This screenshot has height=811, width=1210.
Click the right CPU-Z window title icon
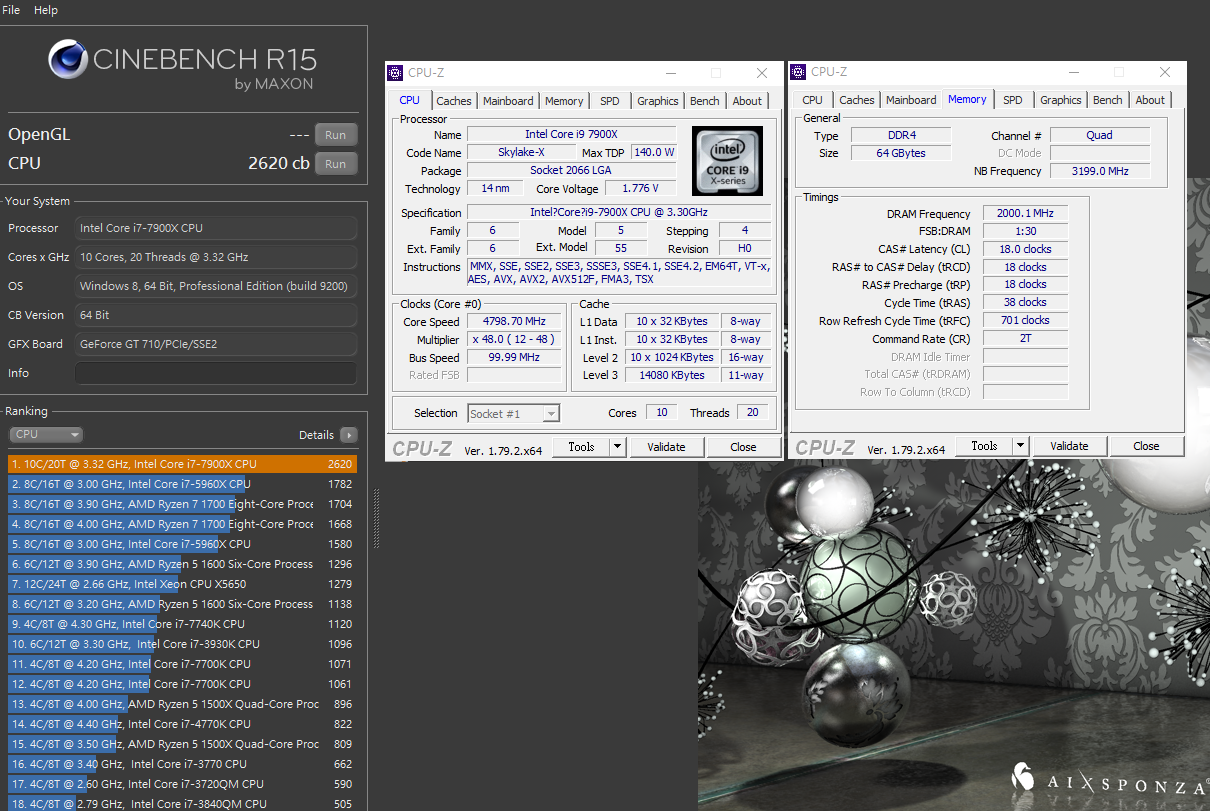point(799,72)
